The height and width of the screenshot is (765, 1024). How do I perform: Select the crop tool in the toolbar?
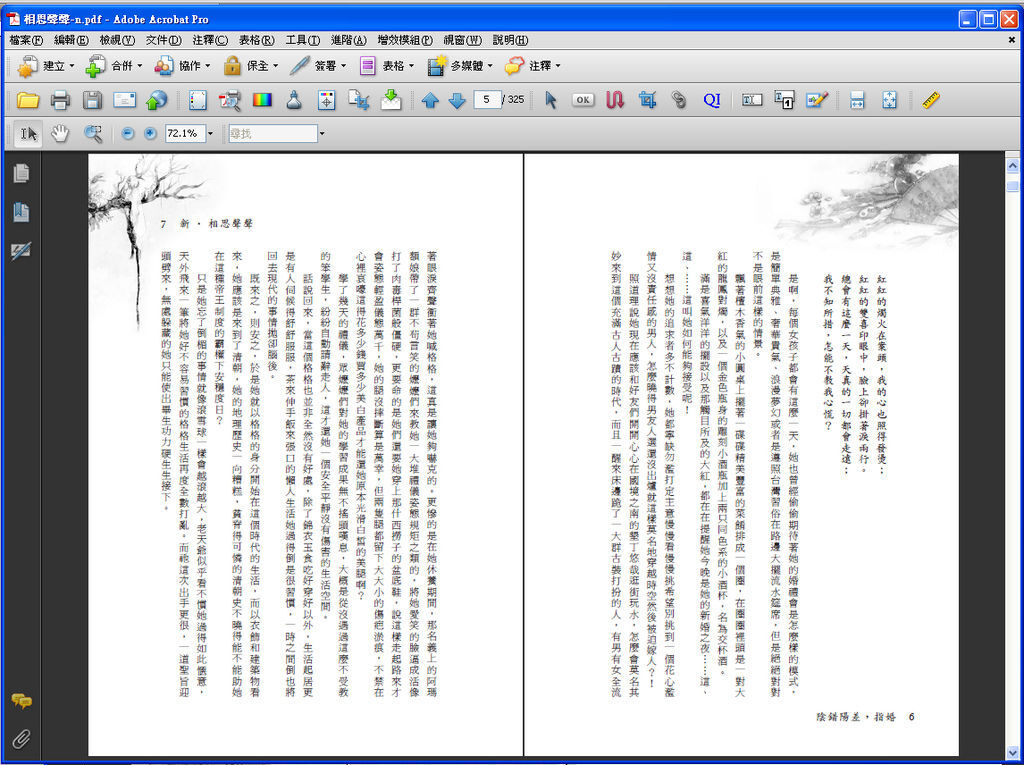[647, 100]
